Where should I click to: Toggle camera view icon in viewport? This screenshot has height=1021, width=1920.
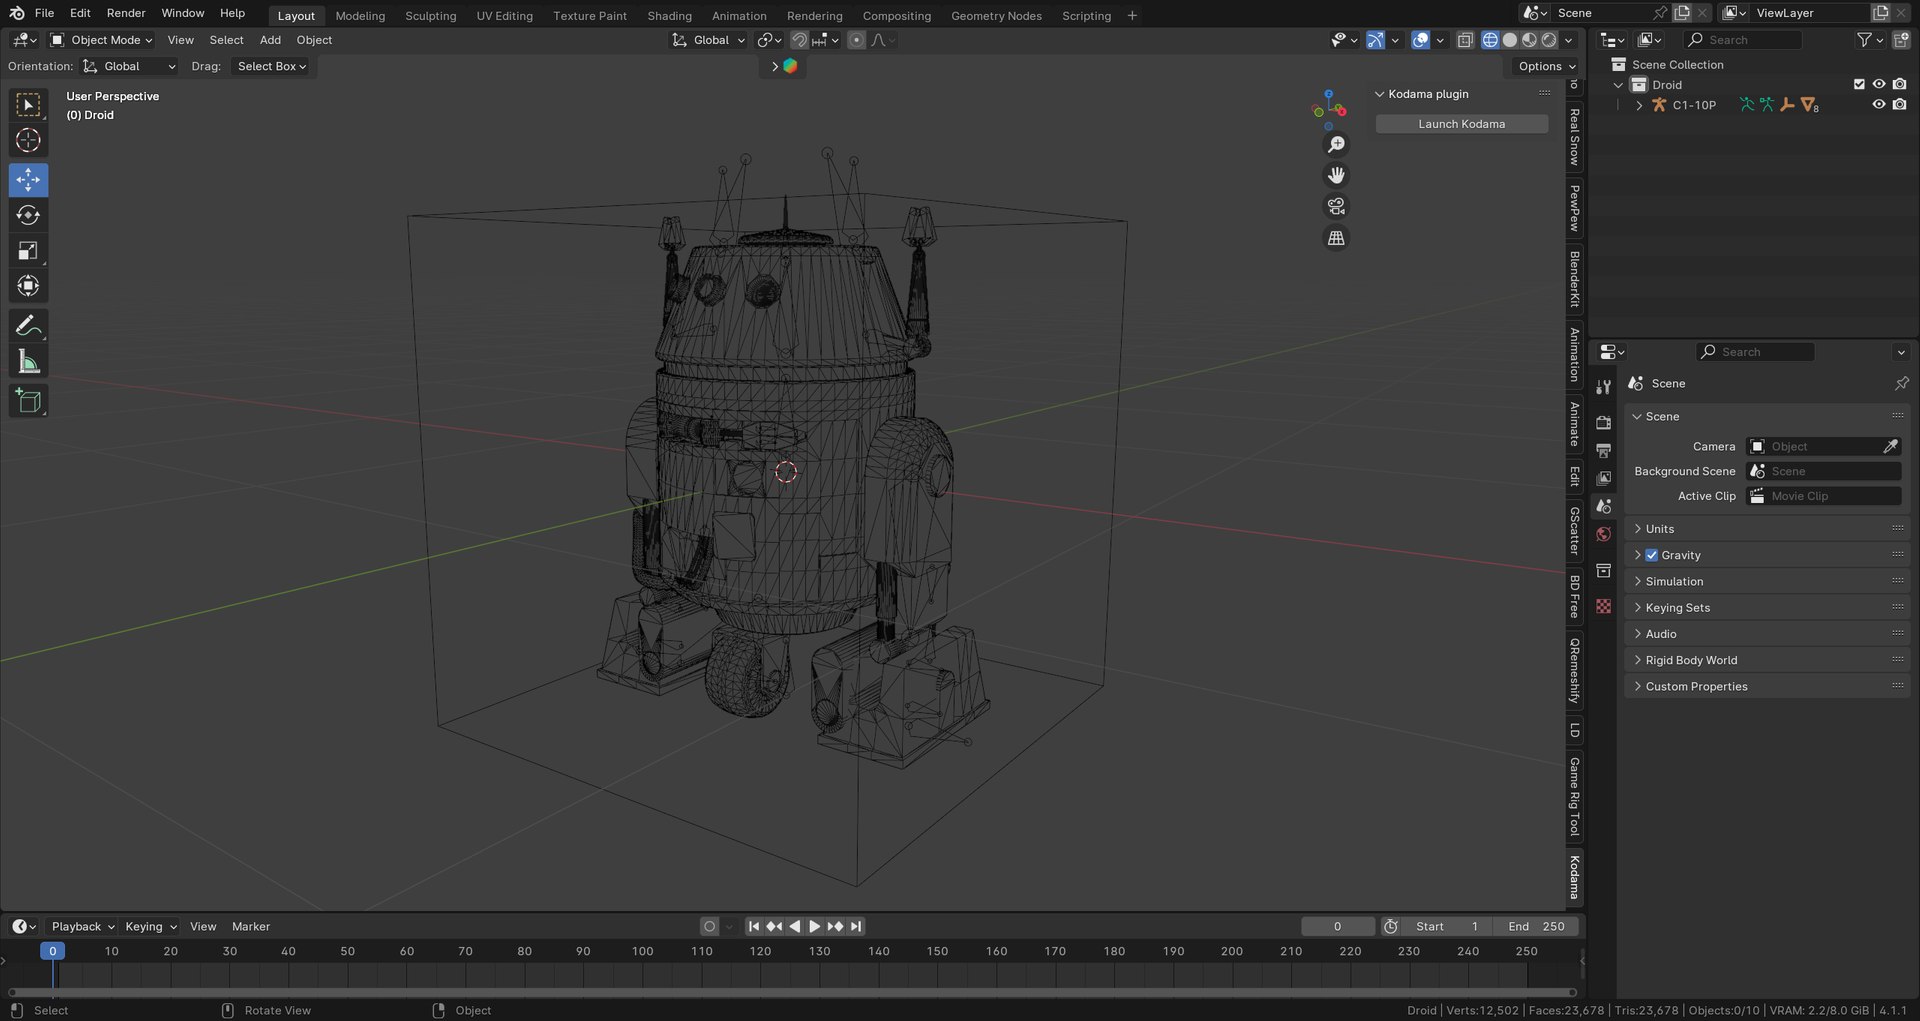pyautogui.click(x=1336, y=207)
